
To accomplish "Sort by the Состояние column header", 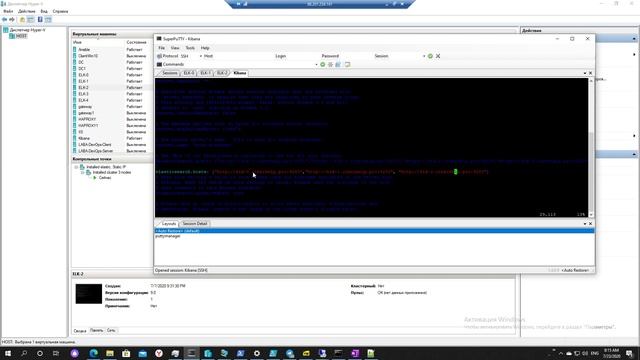I will tap(137, 42).
